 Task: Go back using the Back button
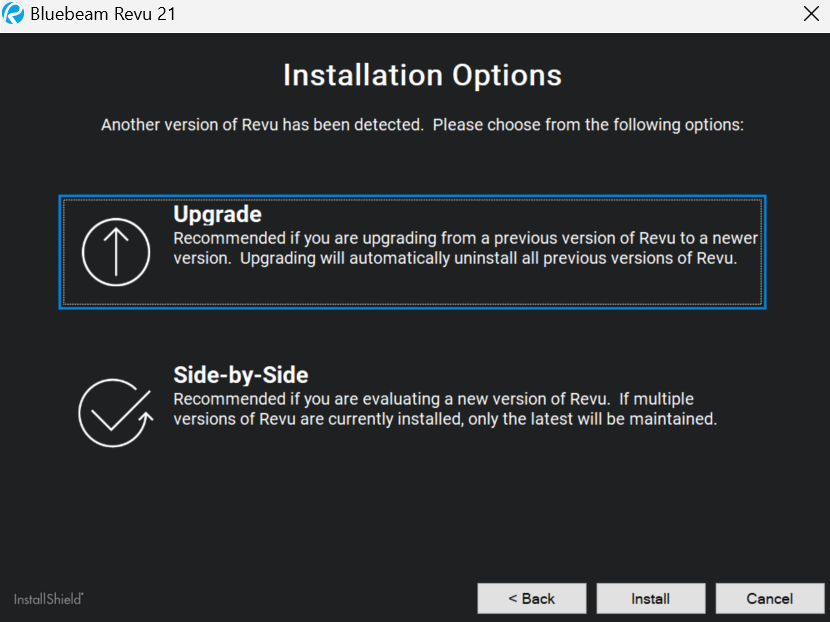coord(531,598)
